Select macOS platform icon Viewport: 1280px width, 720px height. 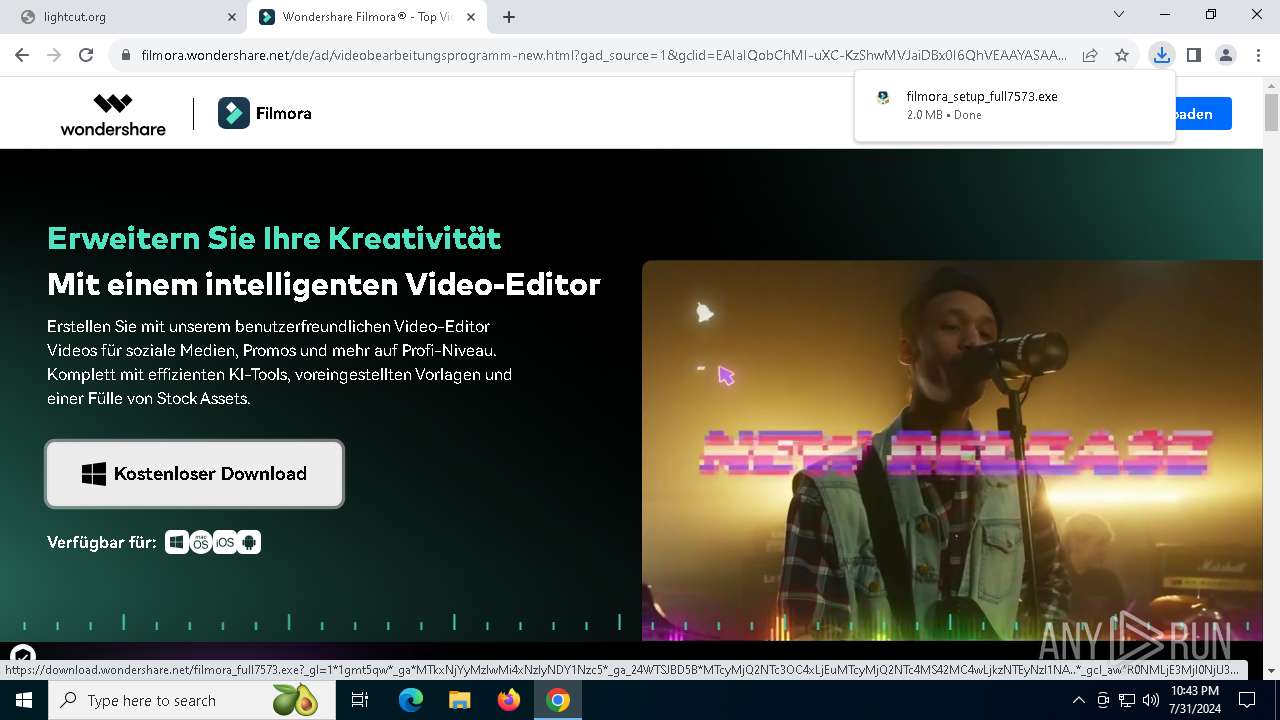coord(201,542)
